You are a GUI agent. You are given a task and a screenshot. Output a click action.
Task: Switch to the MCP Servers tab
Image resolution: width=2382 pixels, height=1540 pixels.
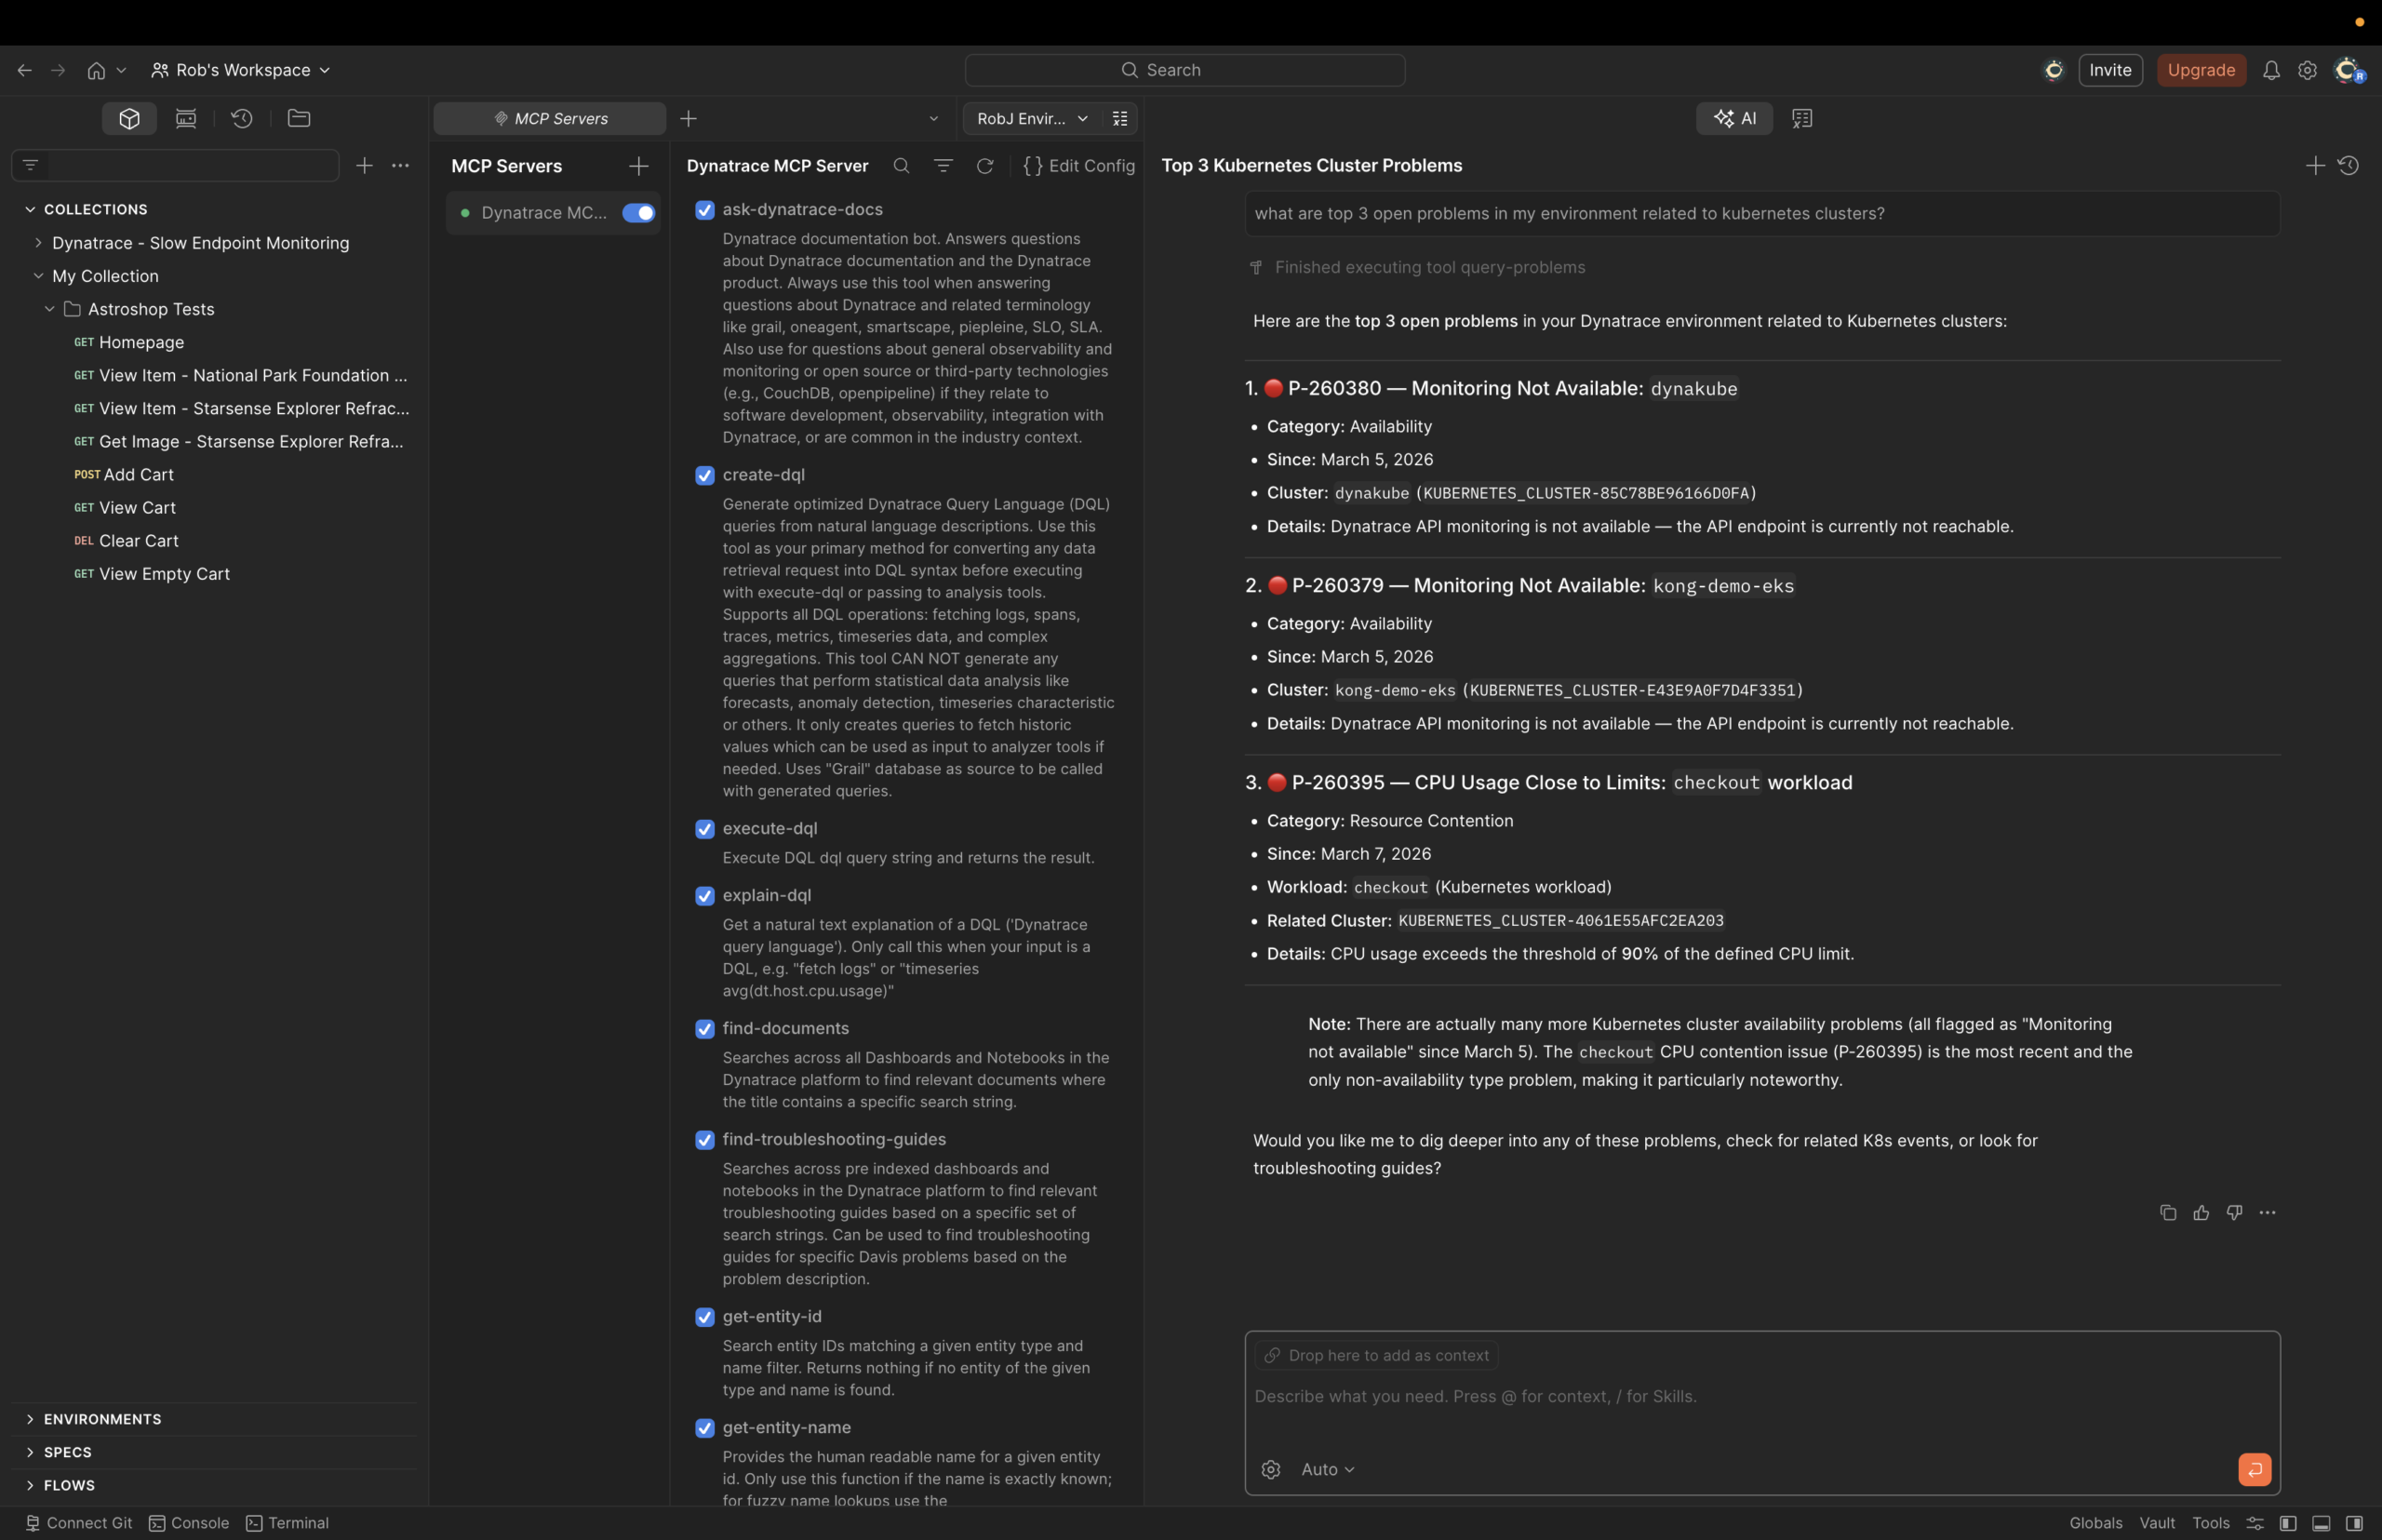549,118
